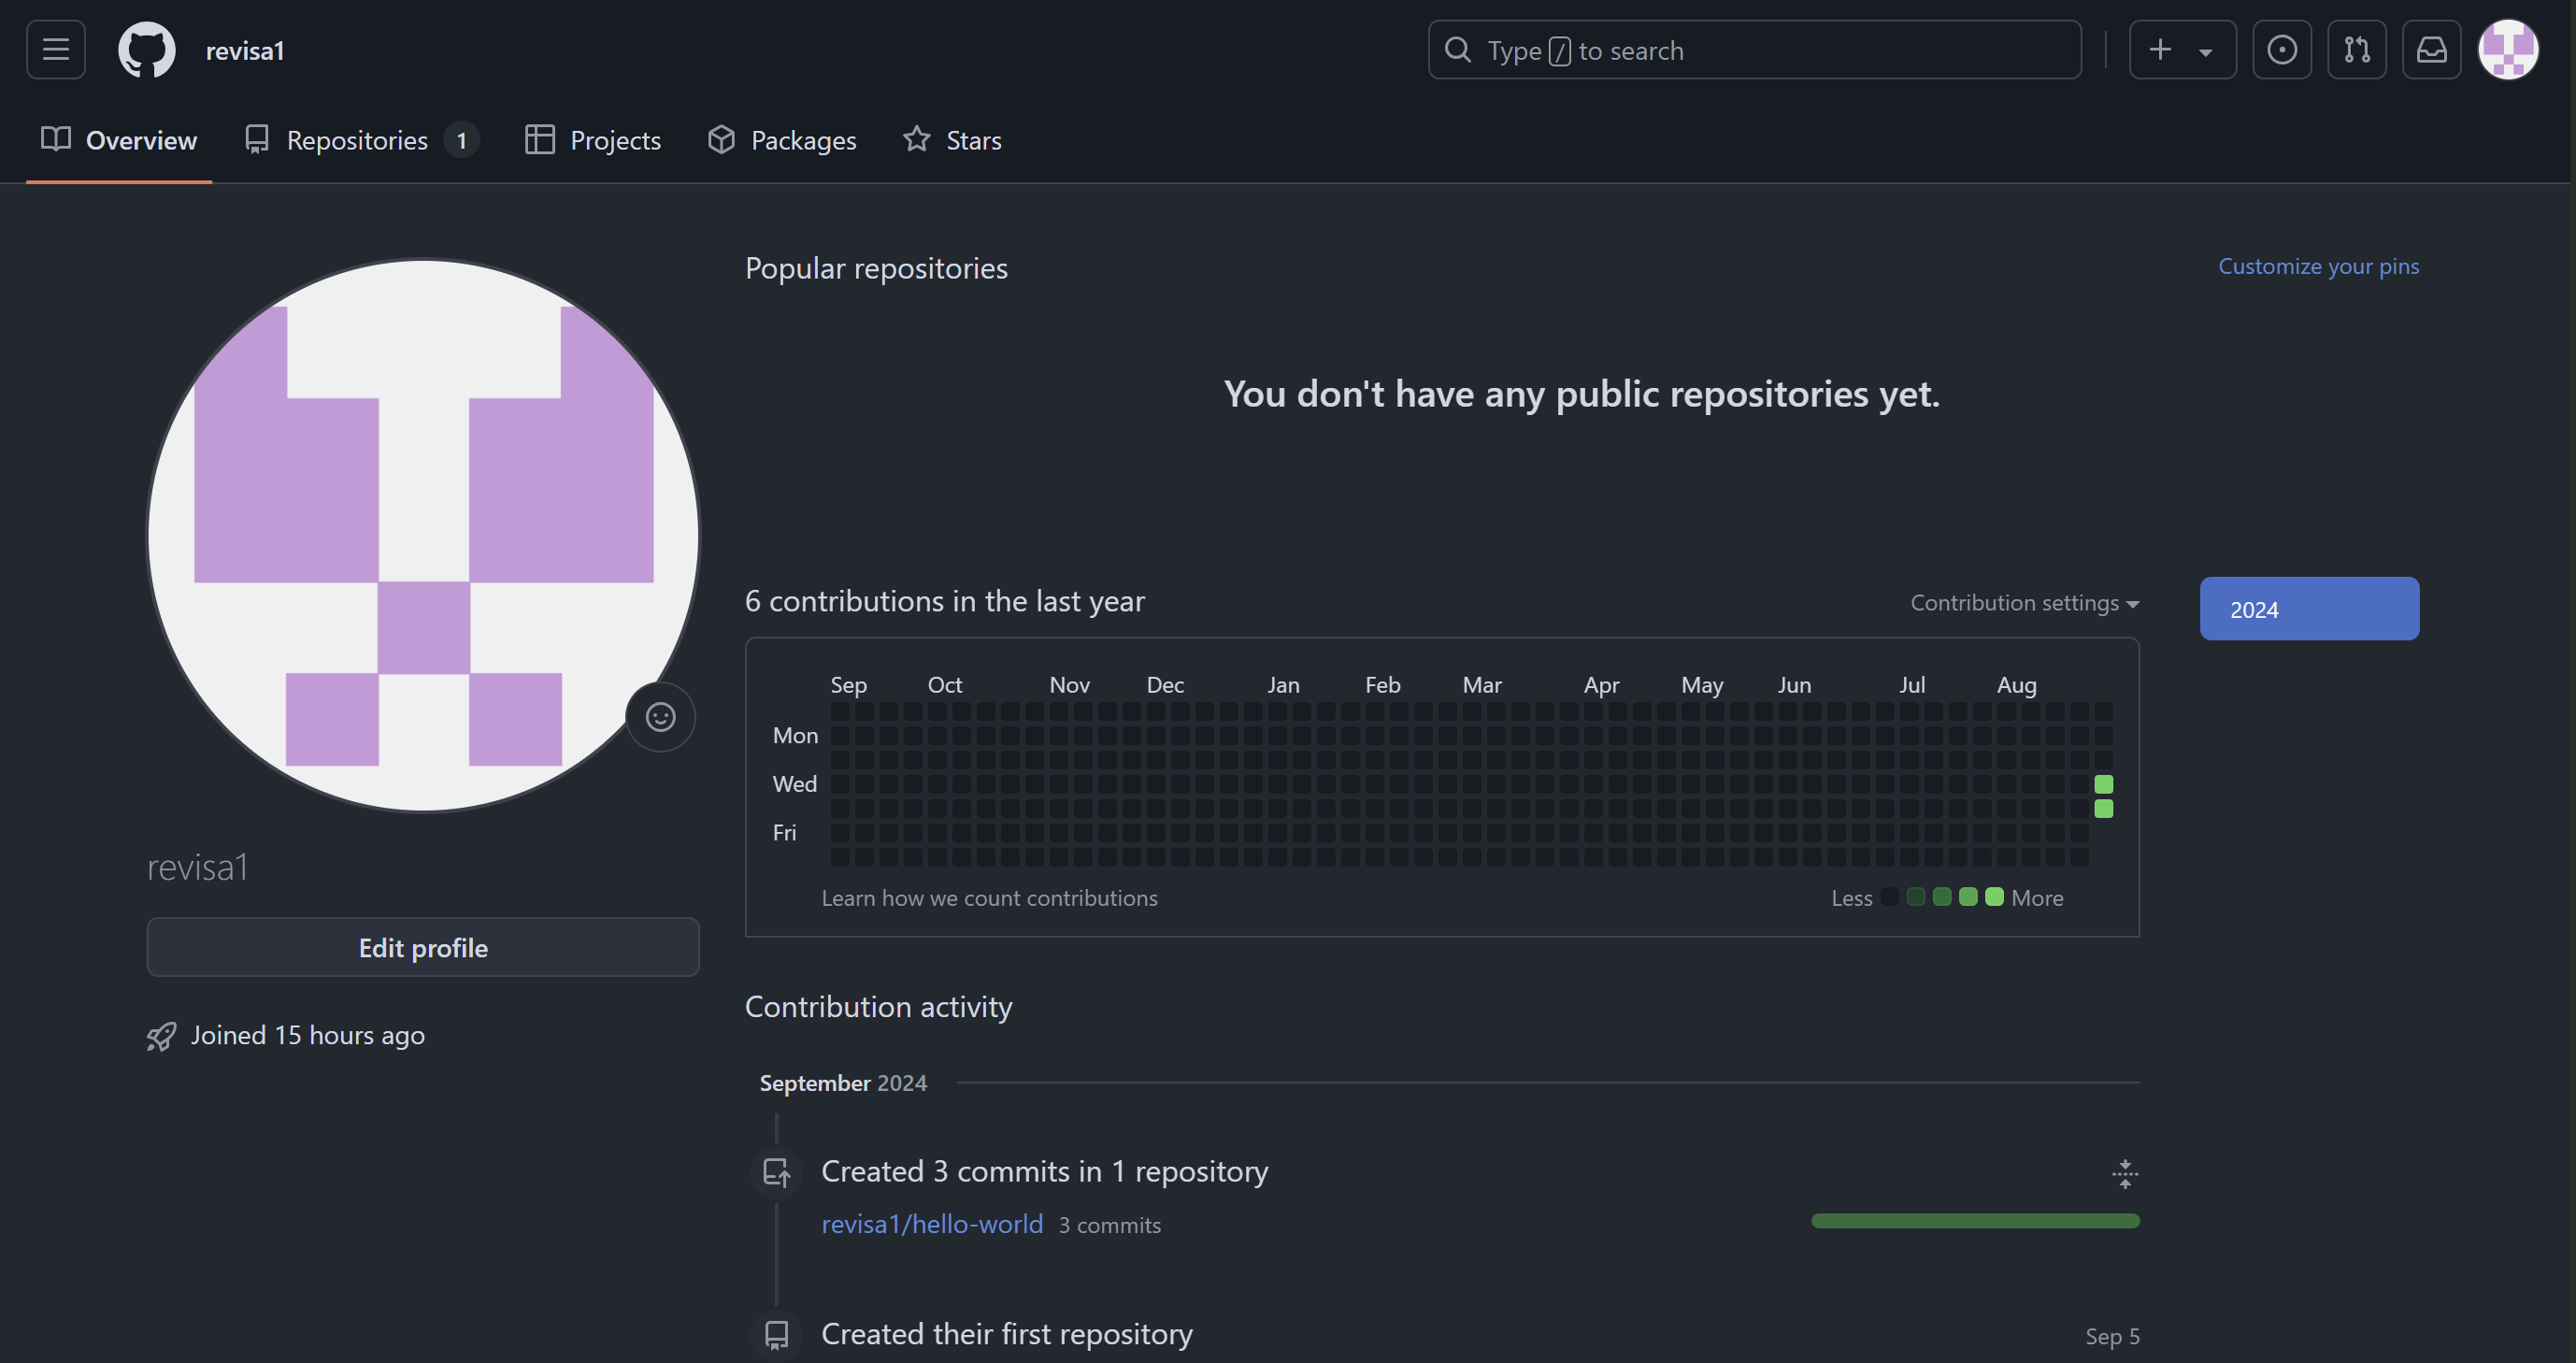Open the hamburger navigation menu
The height and width of the screenshot is (1363, 2576).
coord(56,49)
